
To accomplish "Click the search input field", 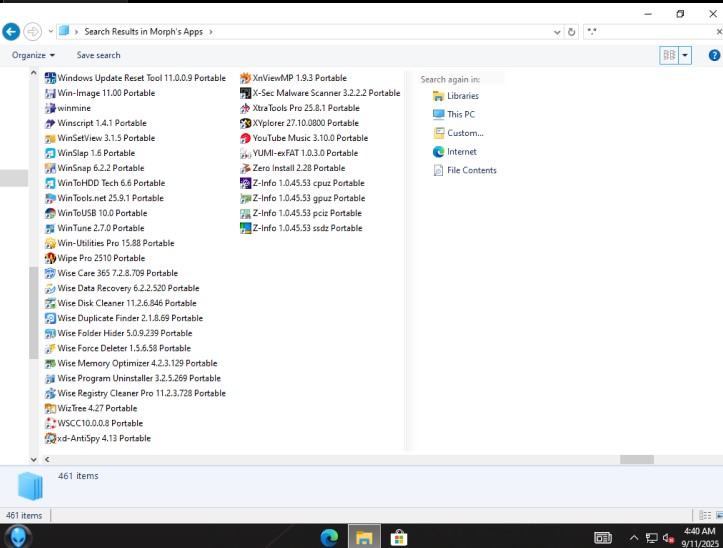I will click(649, 32).
